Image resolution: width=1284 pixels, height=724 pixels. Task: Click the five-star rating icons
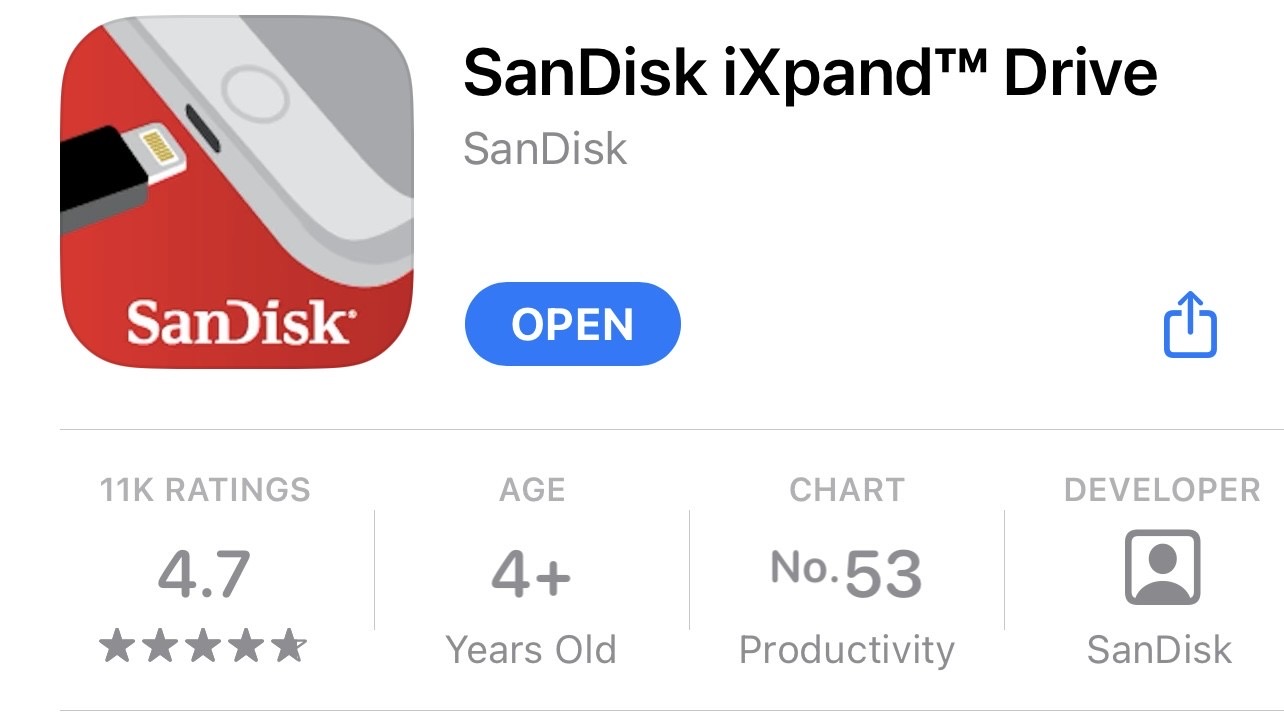tap(204, 647)
